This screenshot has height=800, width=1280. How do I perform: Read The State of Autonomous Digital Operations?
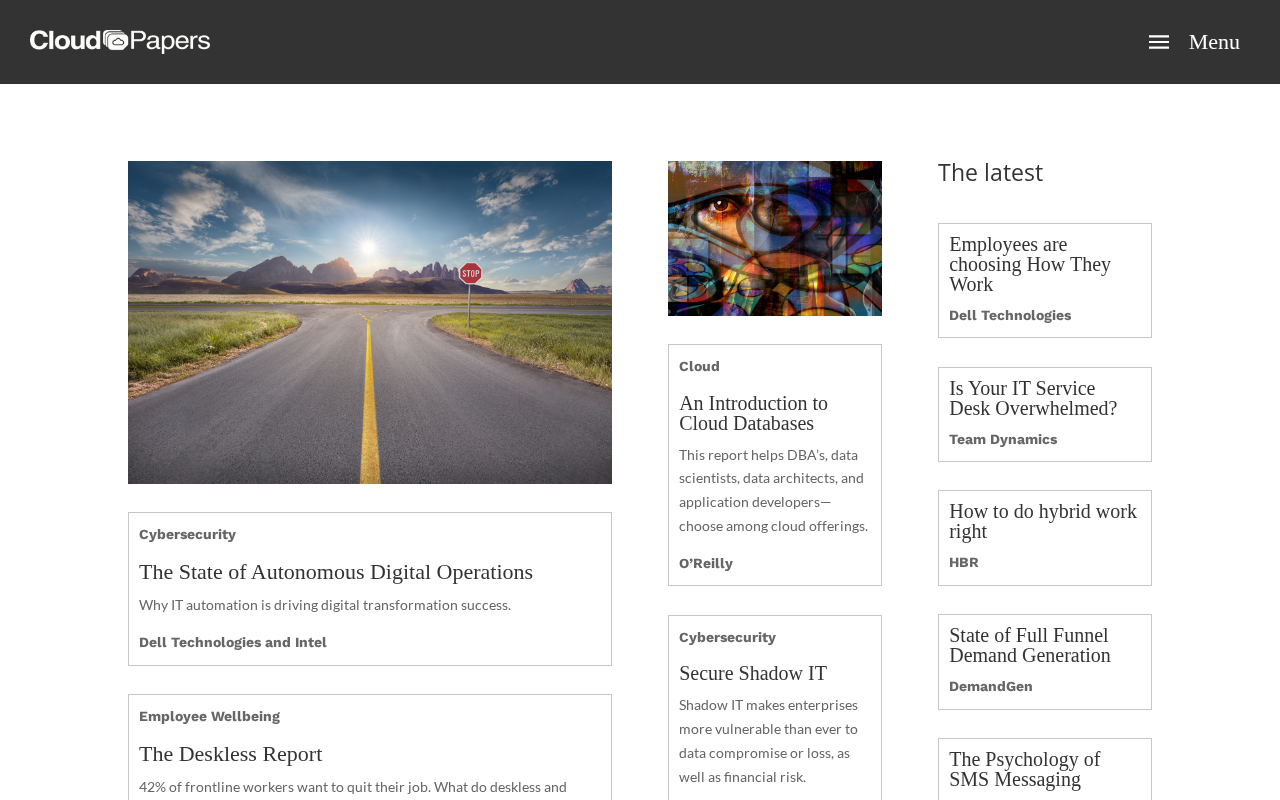coord(336,572)
